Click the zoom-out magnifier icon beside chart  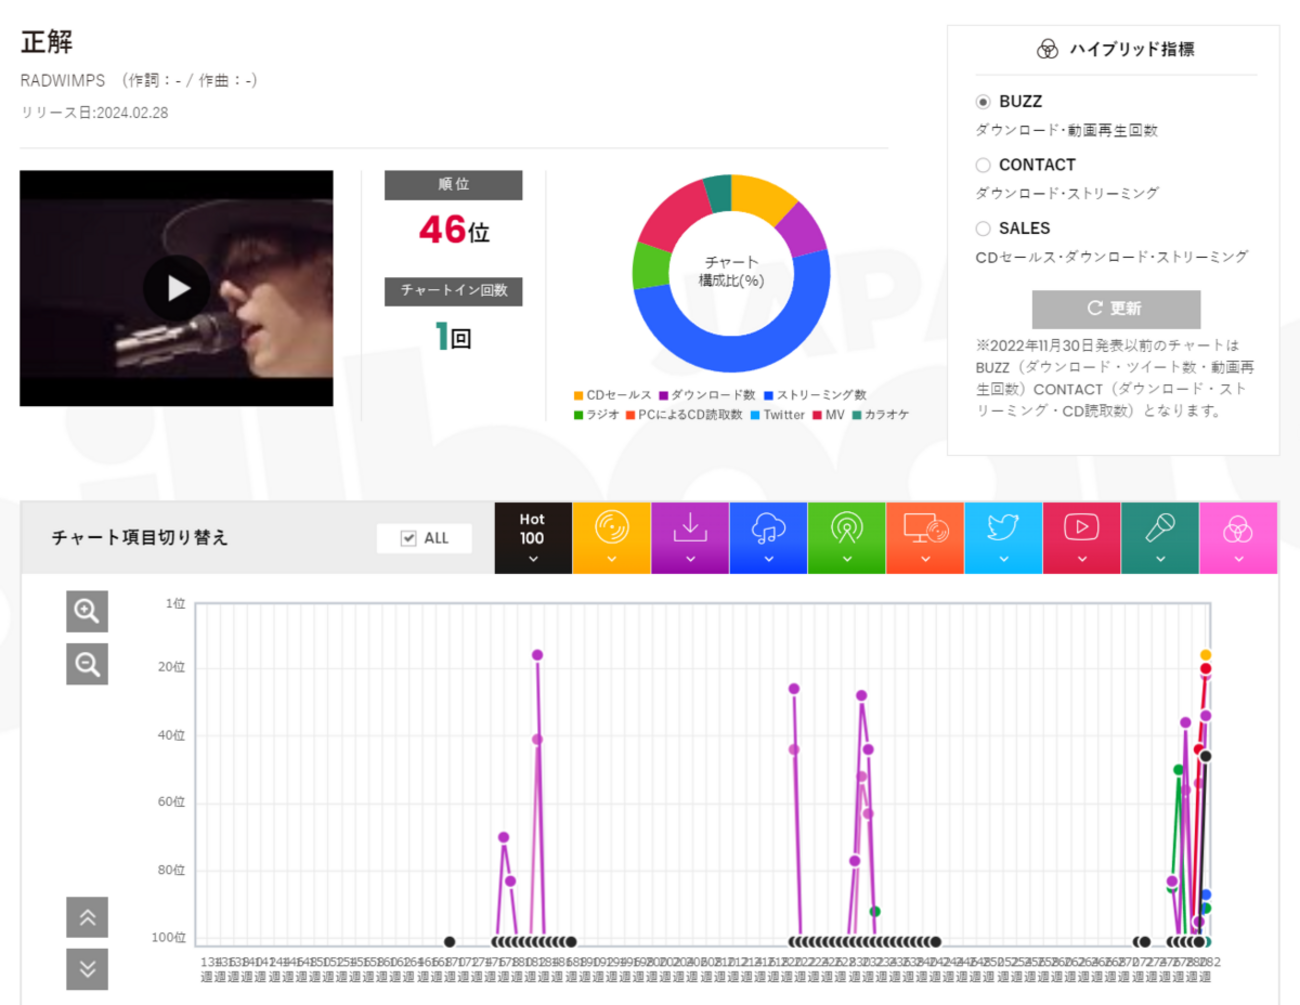(87, 664)
